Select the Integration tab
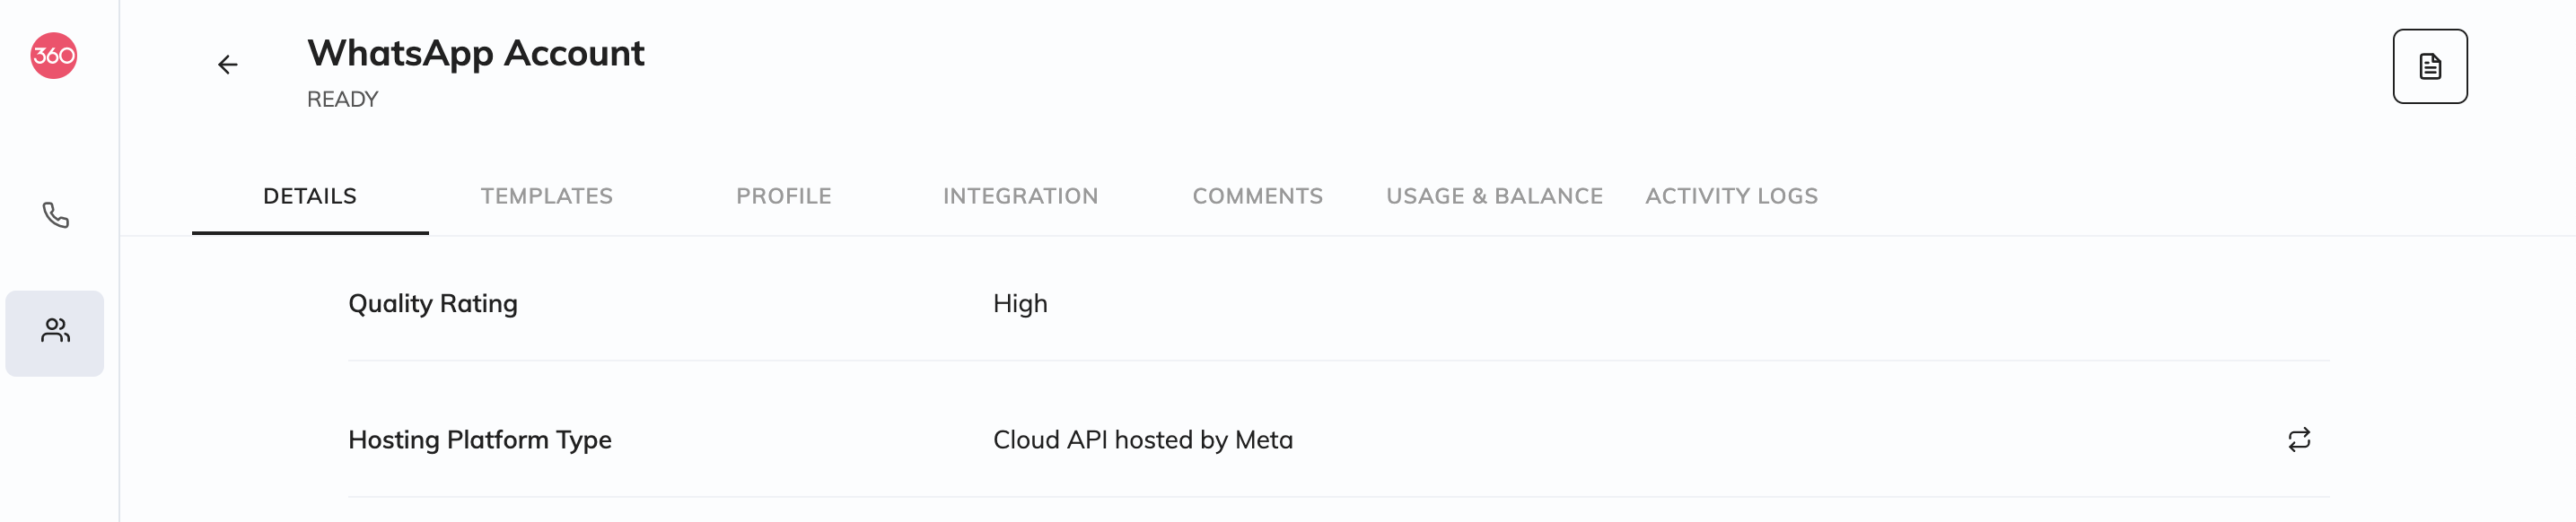2576x522 pixels. pyautogui.click(x=1020, y=196)
